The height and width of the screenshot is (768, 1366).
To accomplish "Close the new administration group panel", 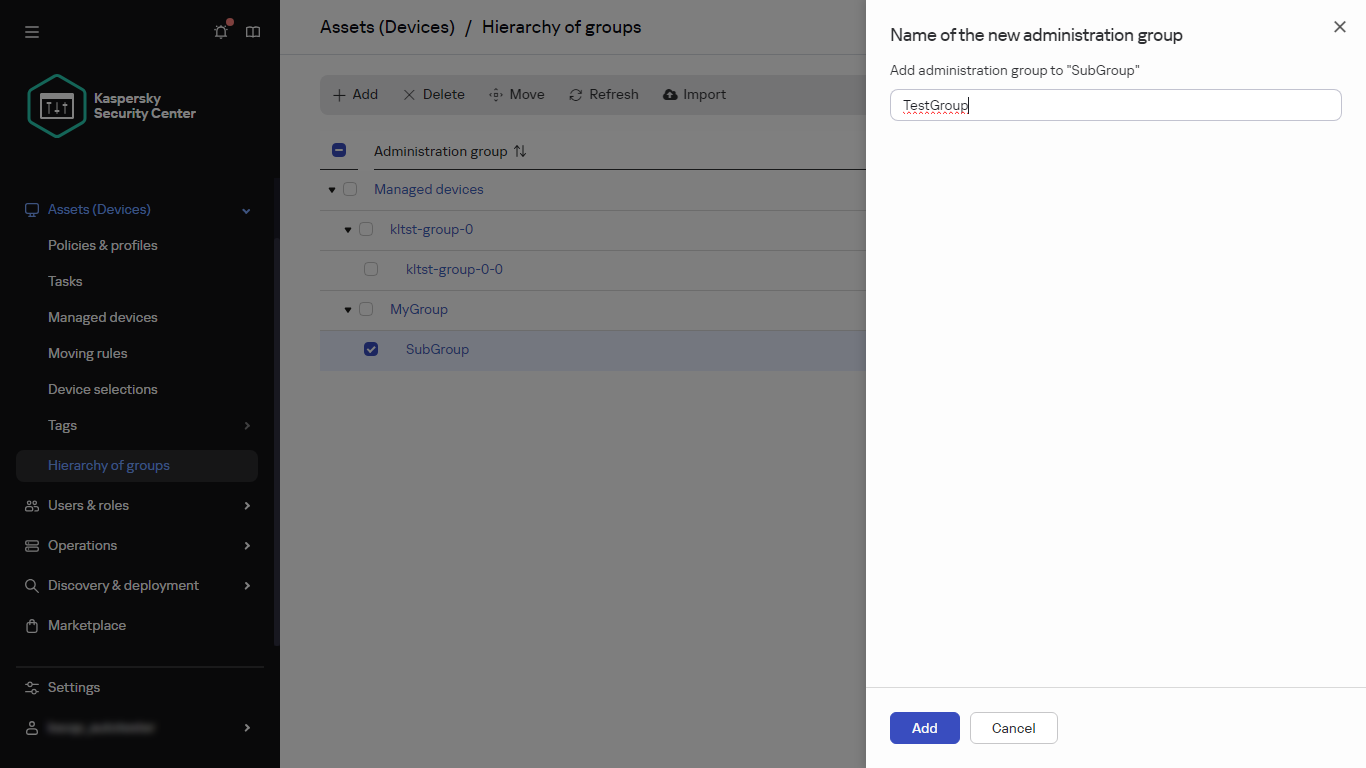I will [1340, 27].
